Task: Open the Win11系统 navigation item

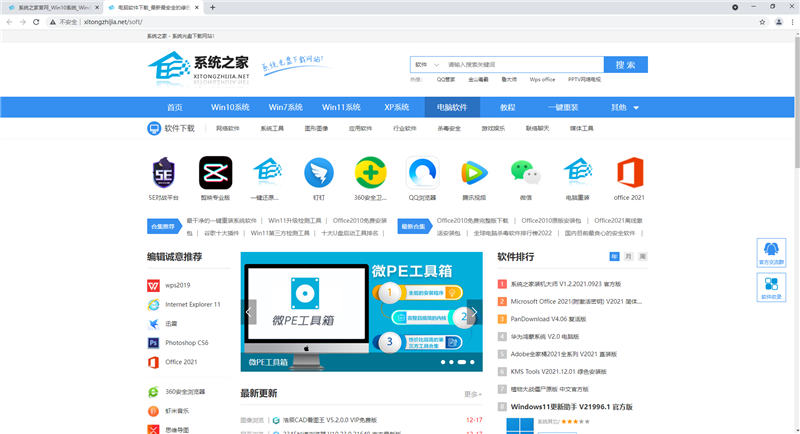Action: pos(341,107)
